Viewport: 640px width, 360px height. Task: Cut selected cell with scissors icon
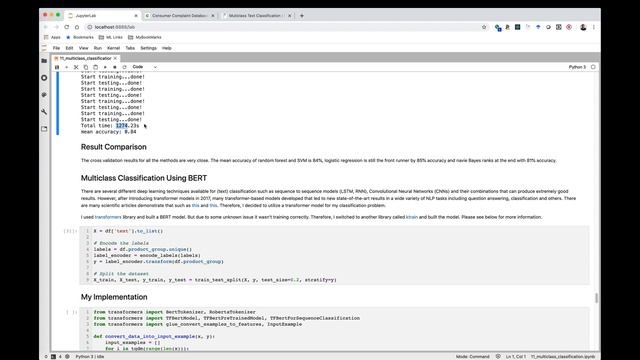76,67
